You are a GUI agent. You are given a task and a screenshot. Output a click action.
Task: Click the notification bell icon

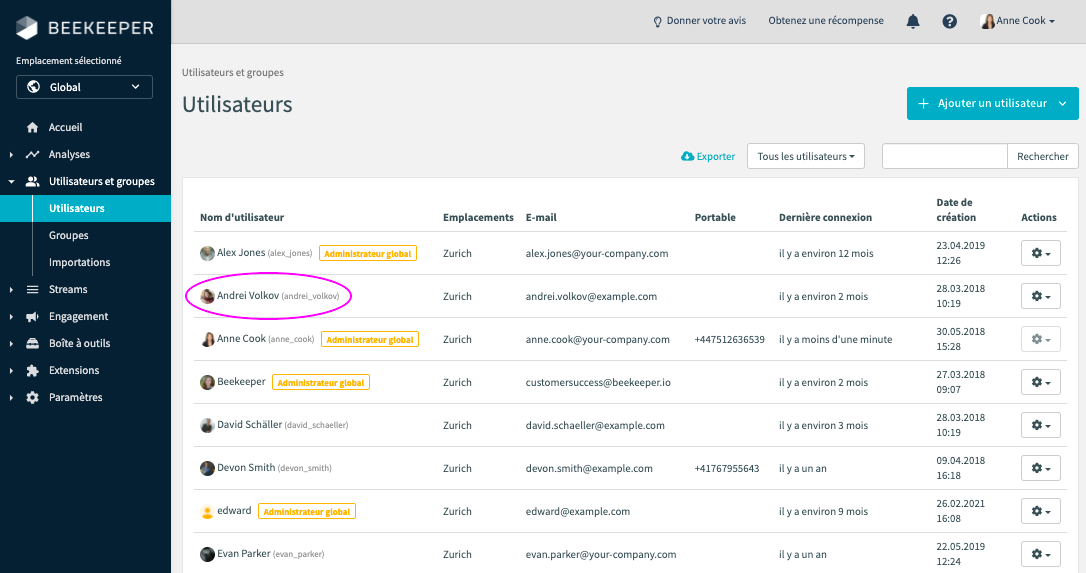click(913, 21)
